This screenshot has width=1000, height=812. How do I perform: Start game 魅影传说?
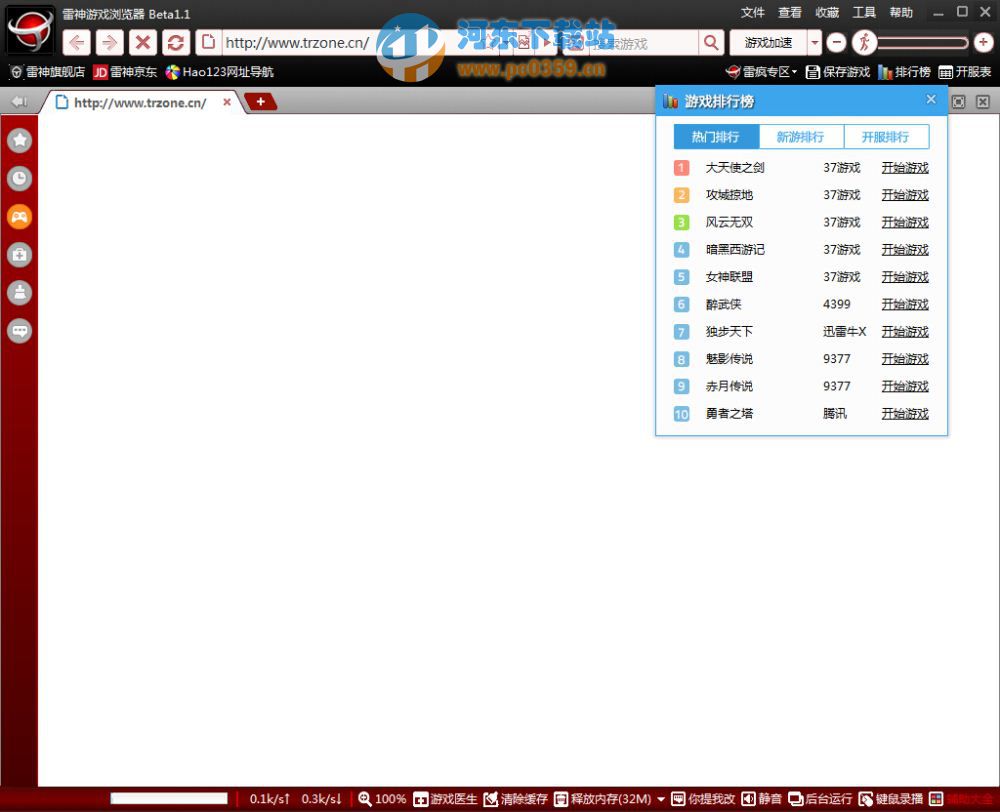coord(905,360)
